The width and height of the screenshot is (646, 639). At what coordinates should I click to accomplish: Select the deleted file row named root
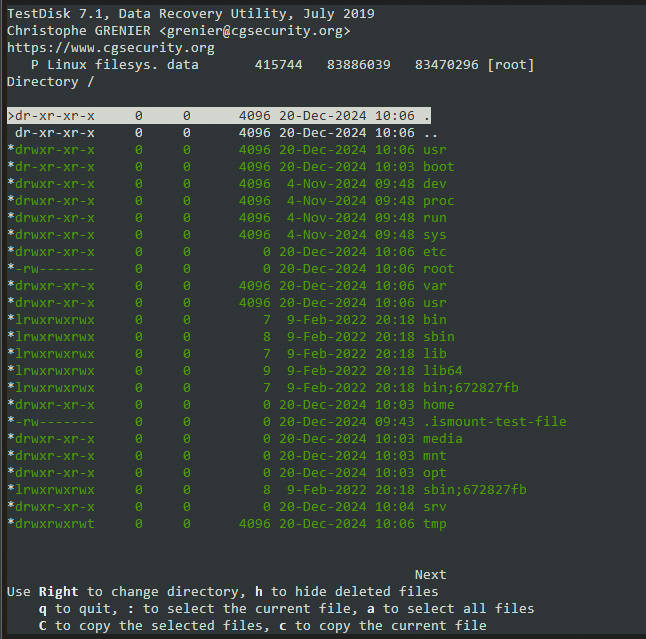(231, 269)
